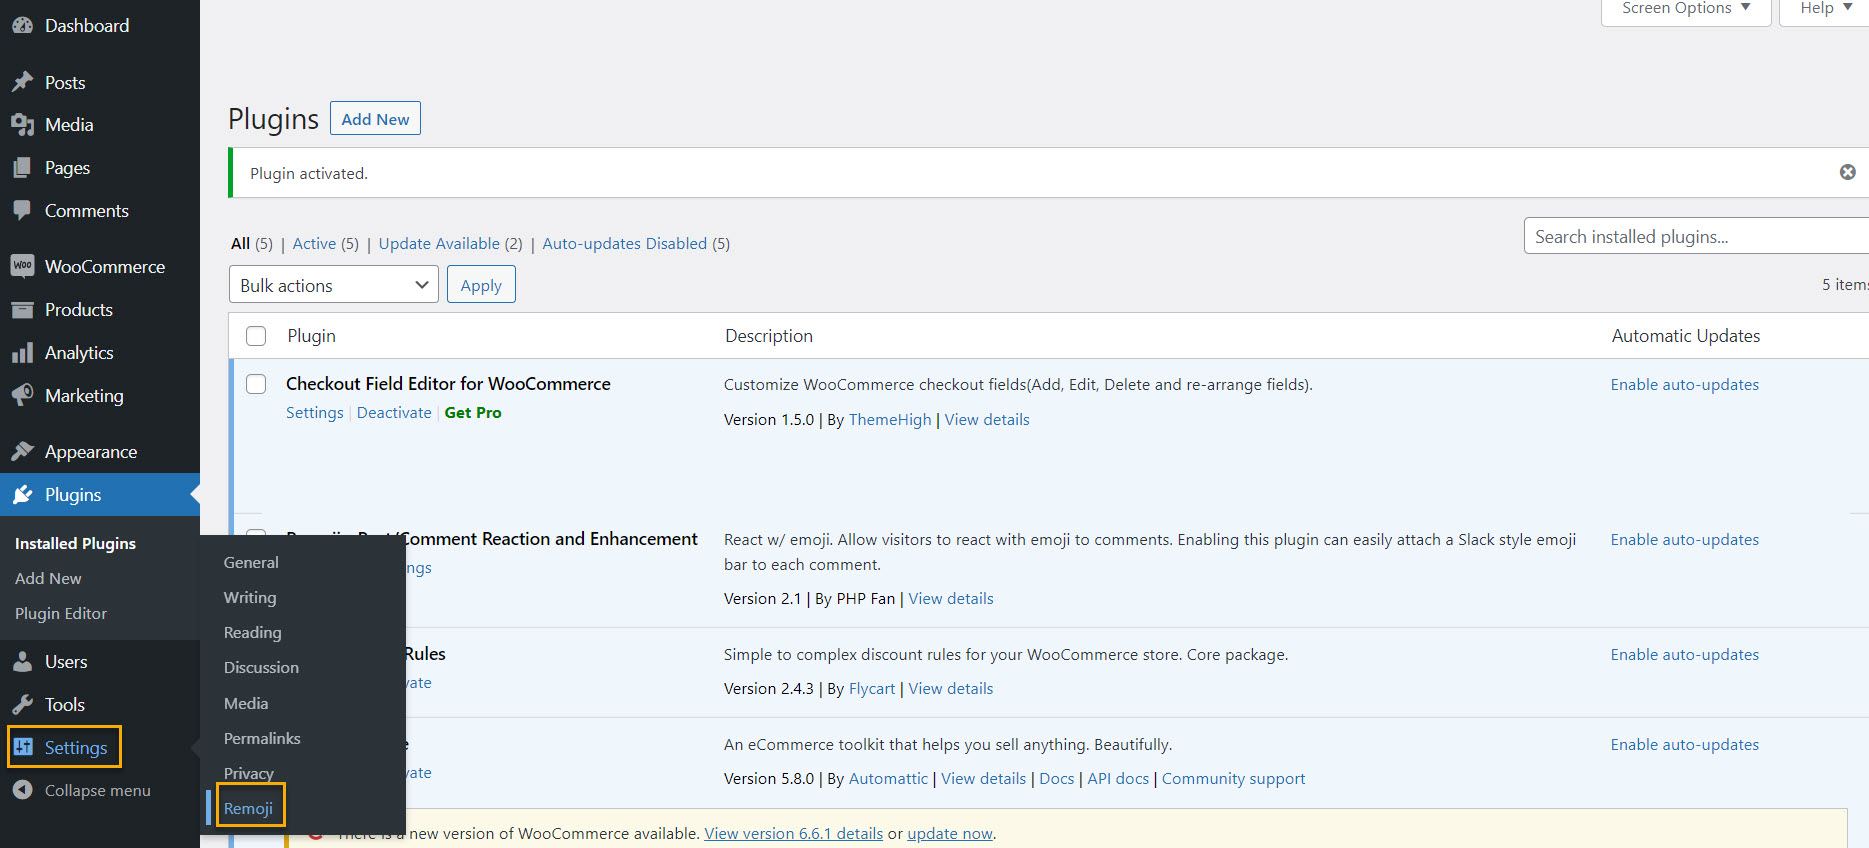Open the Bulk actions dropdown
The width and height of the screenshot is (1869, 848).
(x=334, y=284)
